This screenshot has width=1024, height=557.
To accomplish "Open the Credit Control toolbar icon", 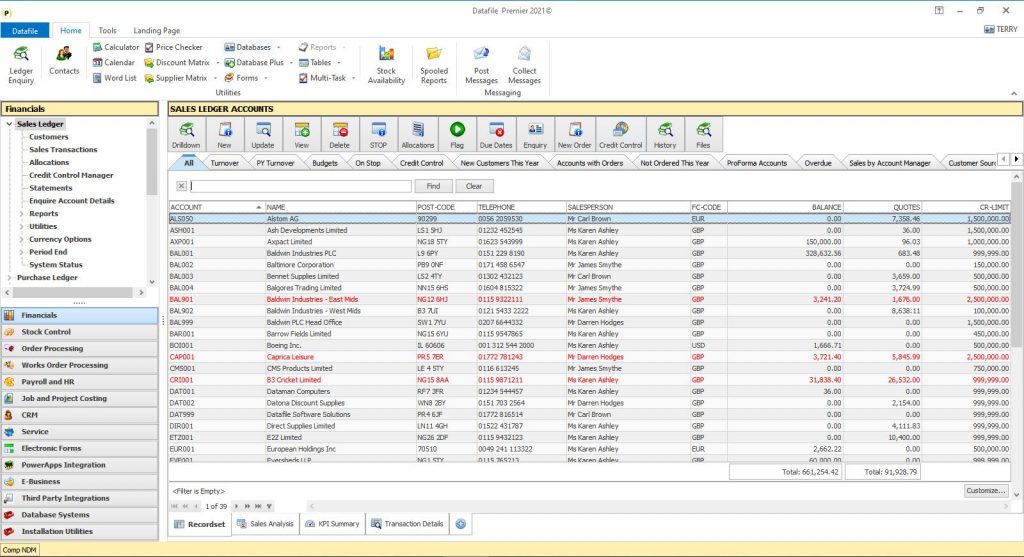I will [x=620, y=135].
